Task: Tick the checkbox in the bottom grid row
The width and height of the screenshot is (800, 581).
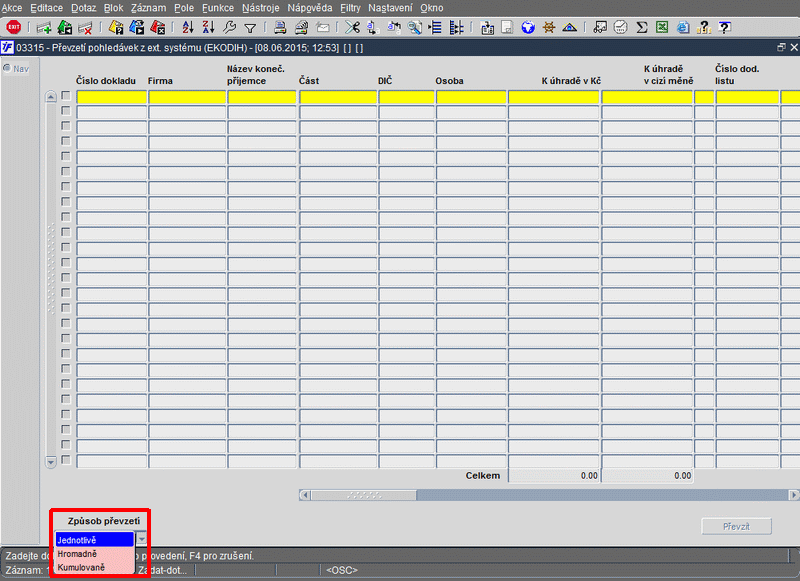Action: (66, 460)
